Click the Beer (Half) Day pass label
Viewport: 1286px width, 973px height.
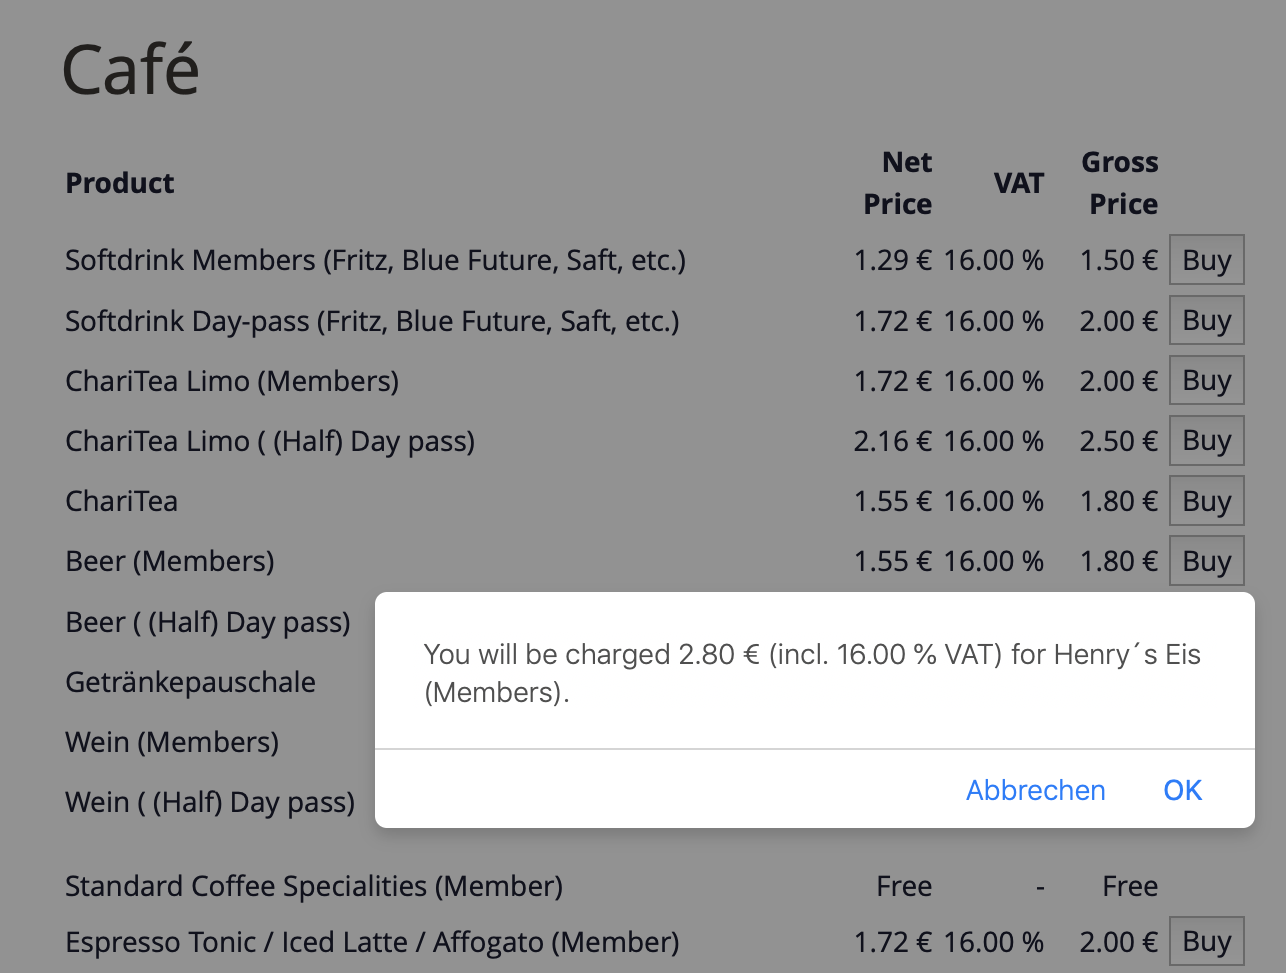(207, 621)
